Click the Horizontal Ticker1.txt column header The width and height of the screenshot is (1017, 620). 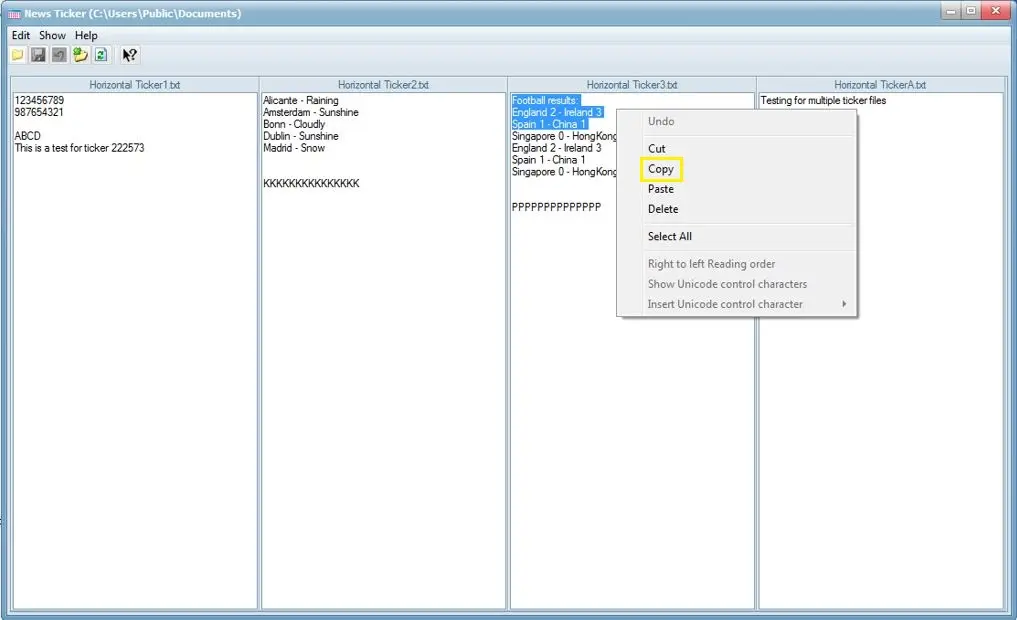pyautogui.click(x=135, y=85)
